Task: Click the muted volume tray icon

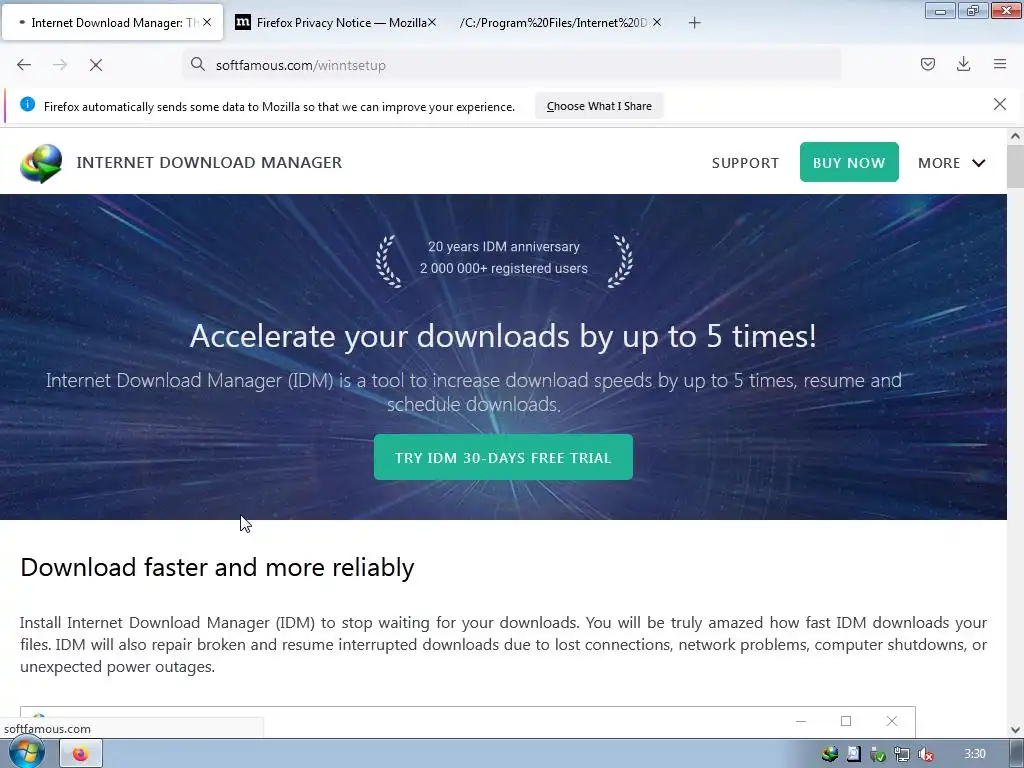Action: coord(925,754)
